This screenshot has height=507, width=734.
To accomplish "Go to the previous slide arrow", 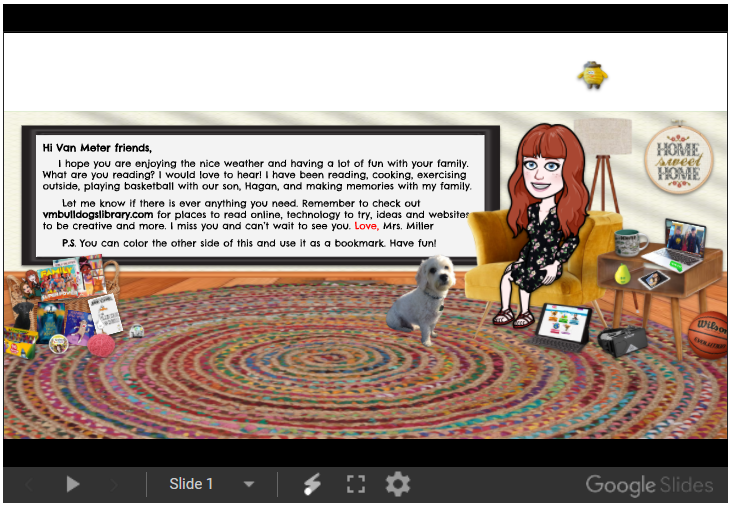I will pyautogui.click(x=28, y=485).
